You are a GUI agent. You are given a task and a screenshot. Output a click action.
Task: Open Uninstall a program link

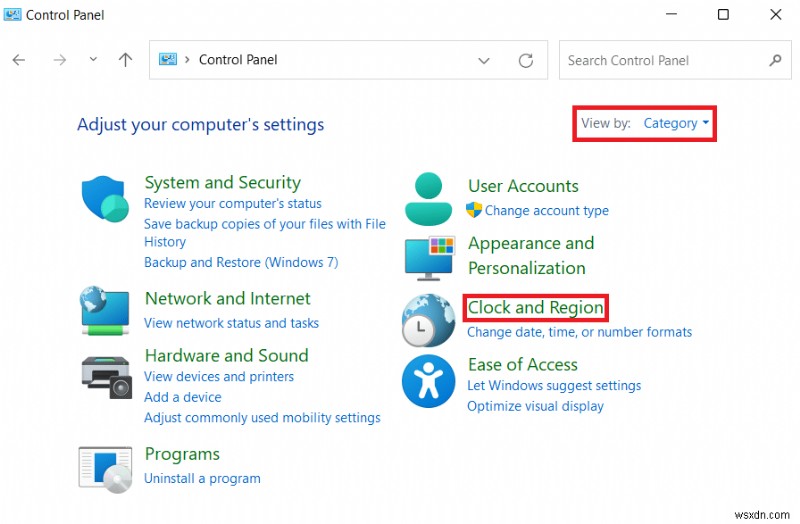202,478
